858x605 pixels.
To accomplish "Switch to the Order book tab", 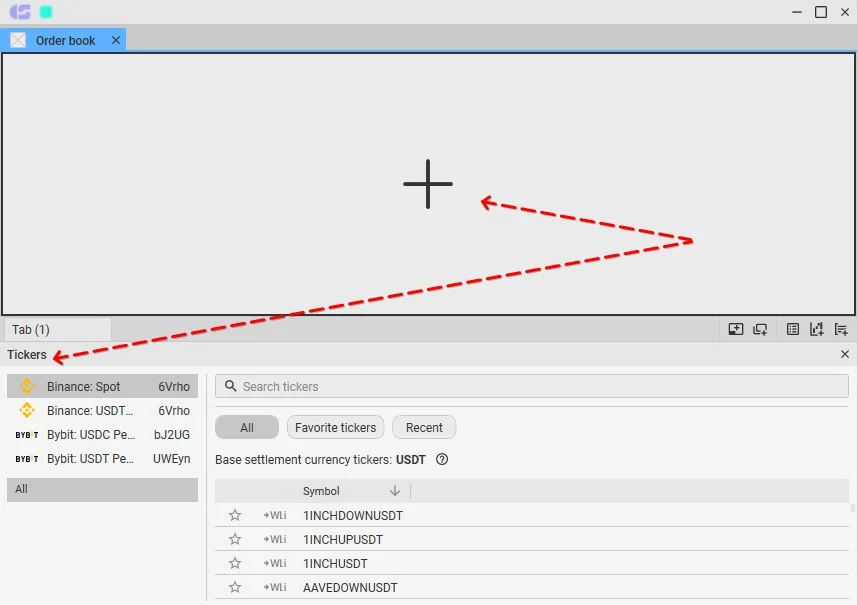I will coord(65,40).
